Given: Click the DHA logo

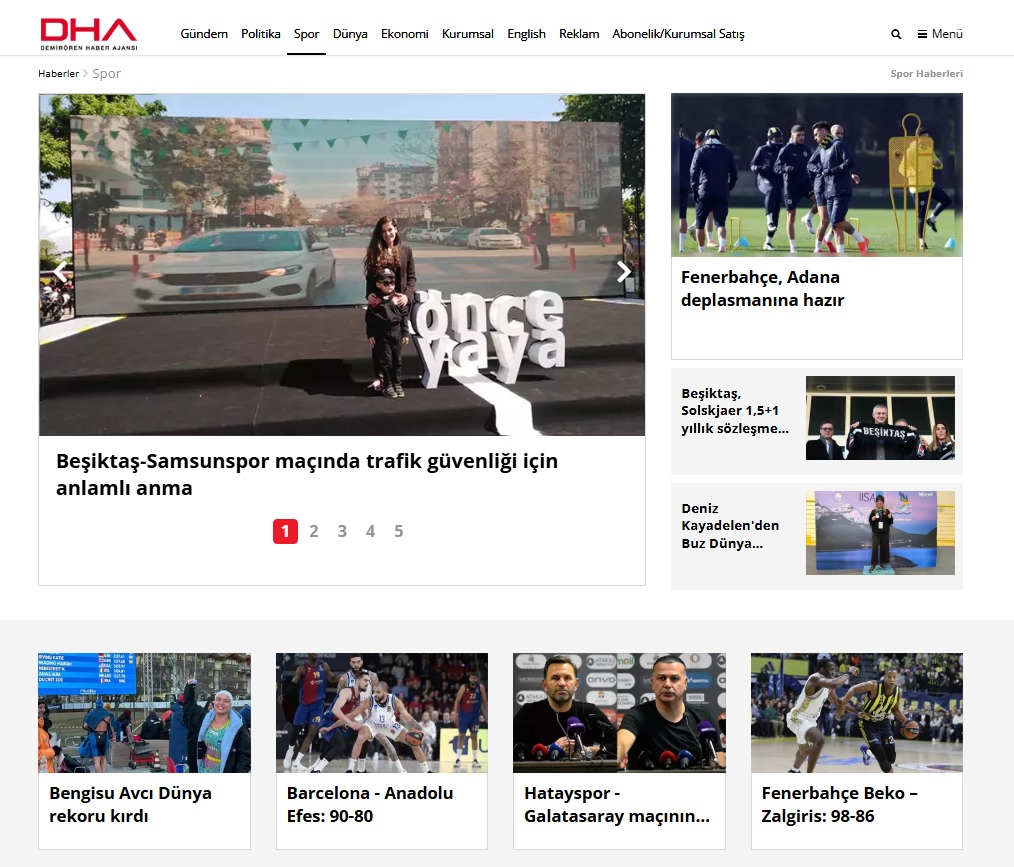Looking at the screenshot, I should point(89,34).
